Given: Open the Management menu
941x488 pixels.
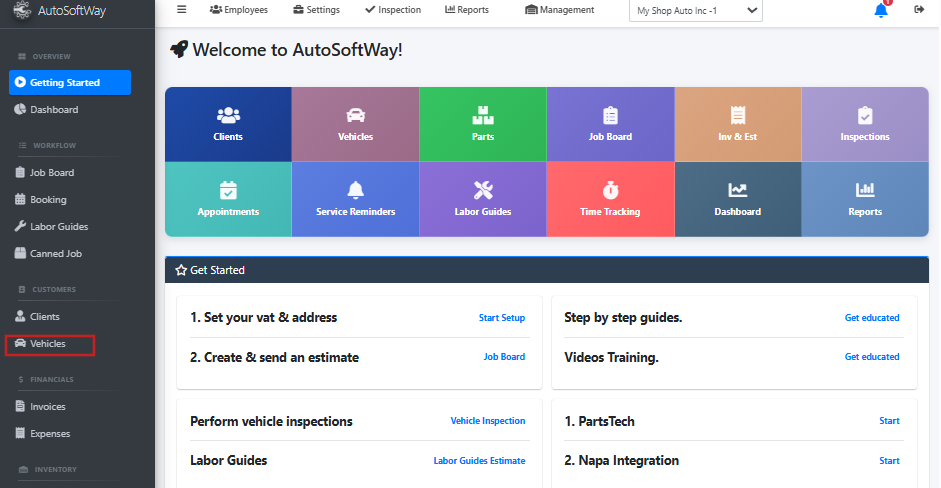Looking at the screenshot, I should click(559, 10).
